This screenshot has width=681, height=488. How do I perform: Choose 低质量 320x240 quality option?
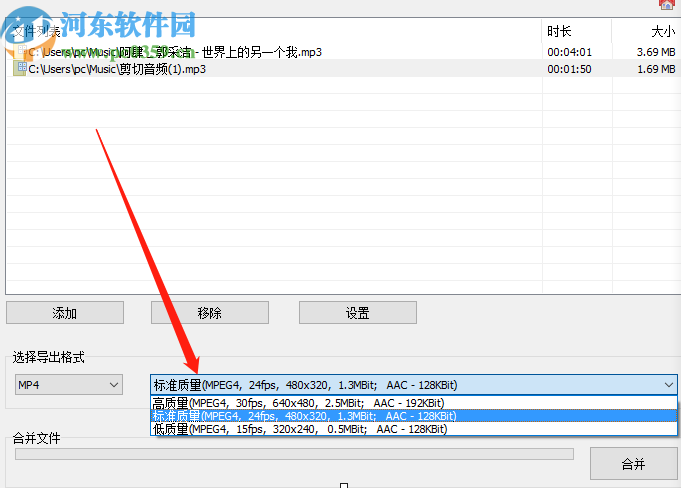click(414, 429)
